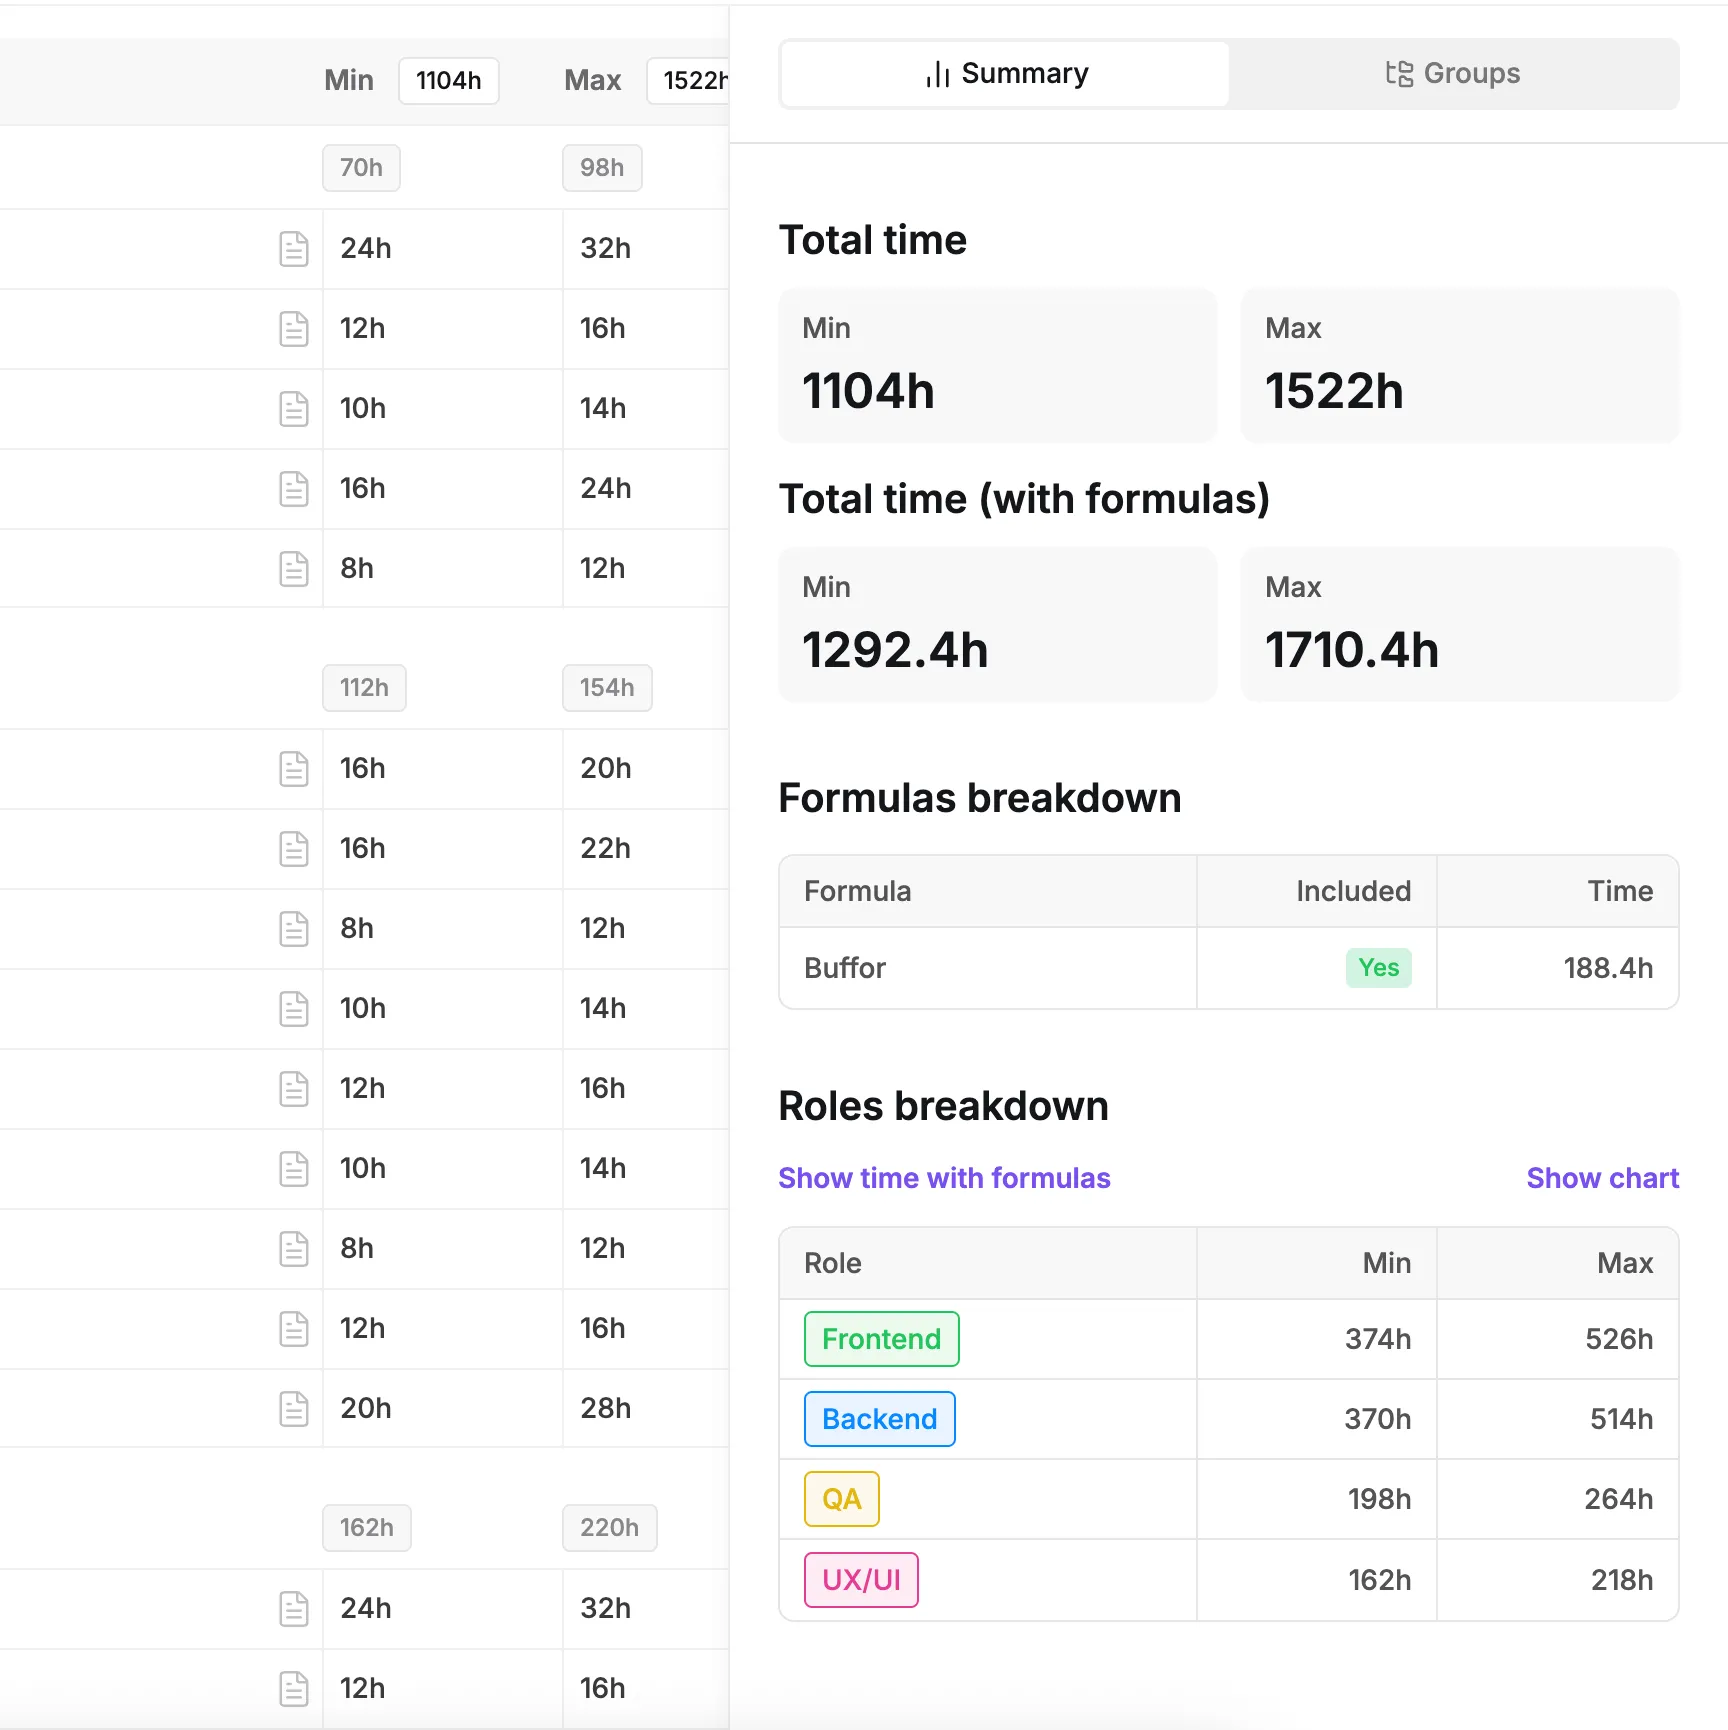Expand the 112h group summary badge
This screenshot has height=1730, width=1728.
364,688
